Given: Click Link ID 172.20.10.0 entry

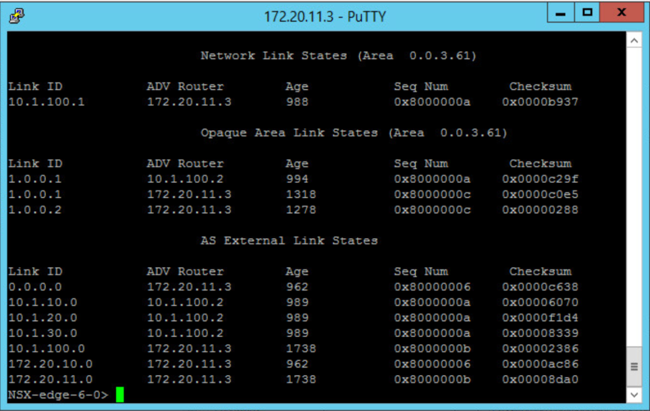Looking at the screenshot, I should [50, 364].
